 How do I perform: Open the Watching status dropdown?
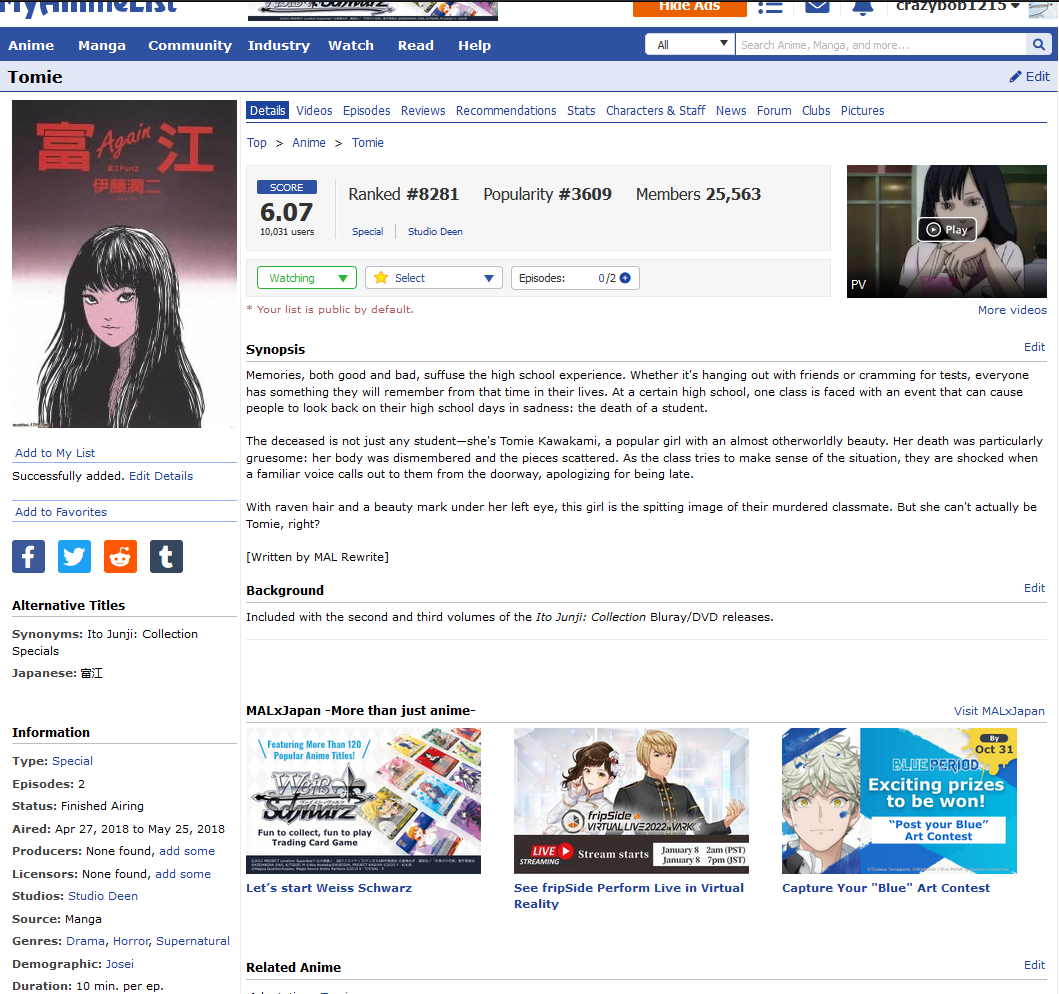pos(306,278)
